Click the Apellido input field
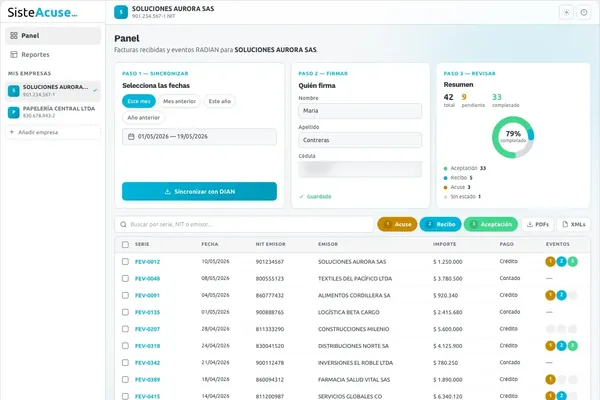 pyautogui.click(x=360, y=140)
